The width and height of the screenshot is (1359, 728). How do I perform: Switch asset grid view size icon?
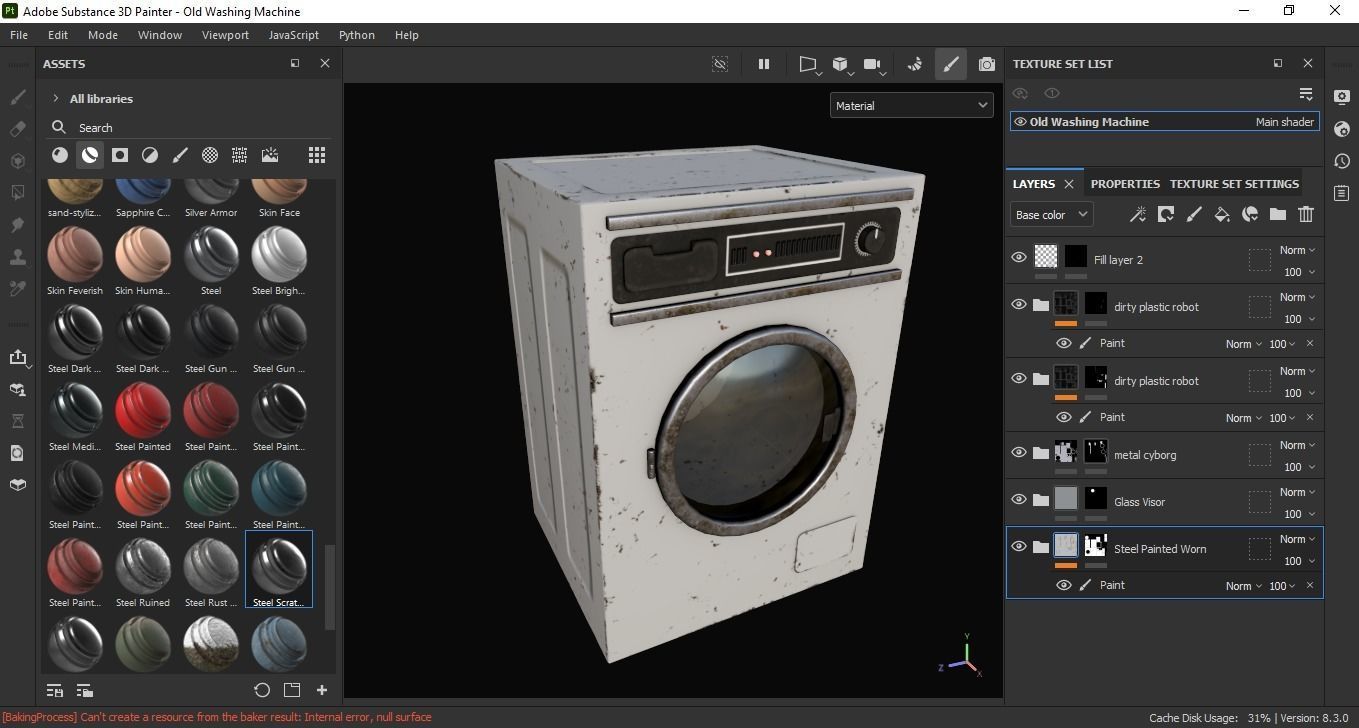[317, 155]
